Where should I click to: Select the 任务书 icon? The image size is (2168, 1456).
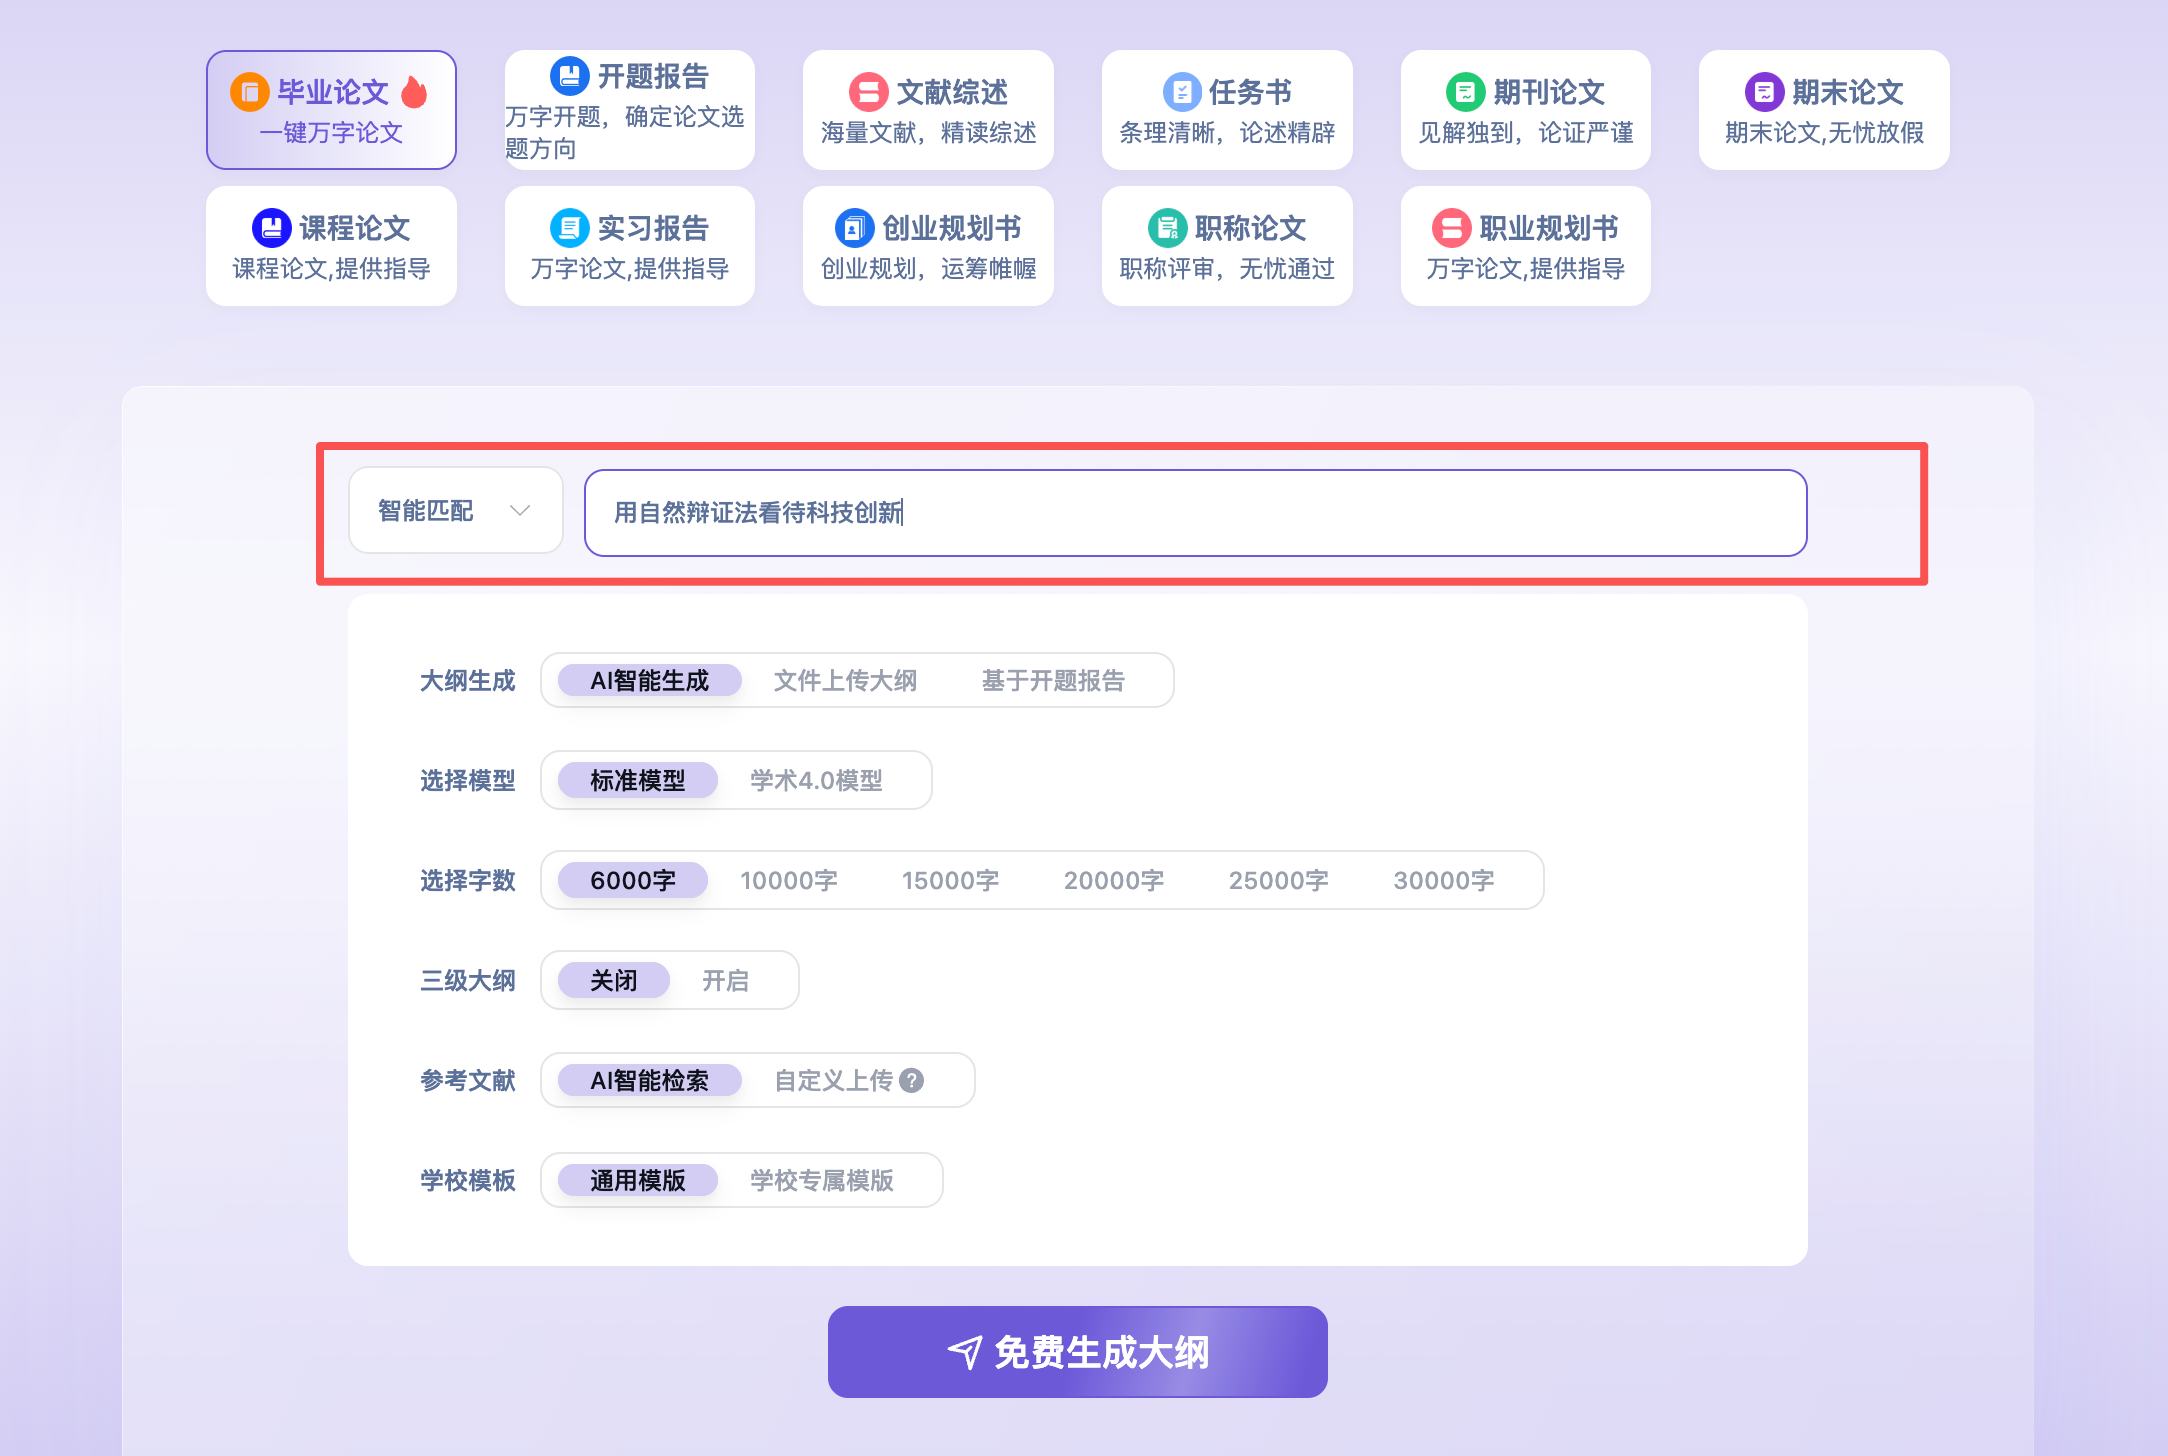[x=1180, y=91]
